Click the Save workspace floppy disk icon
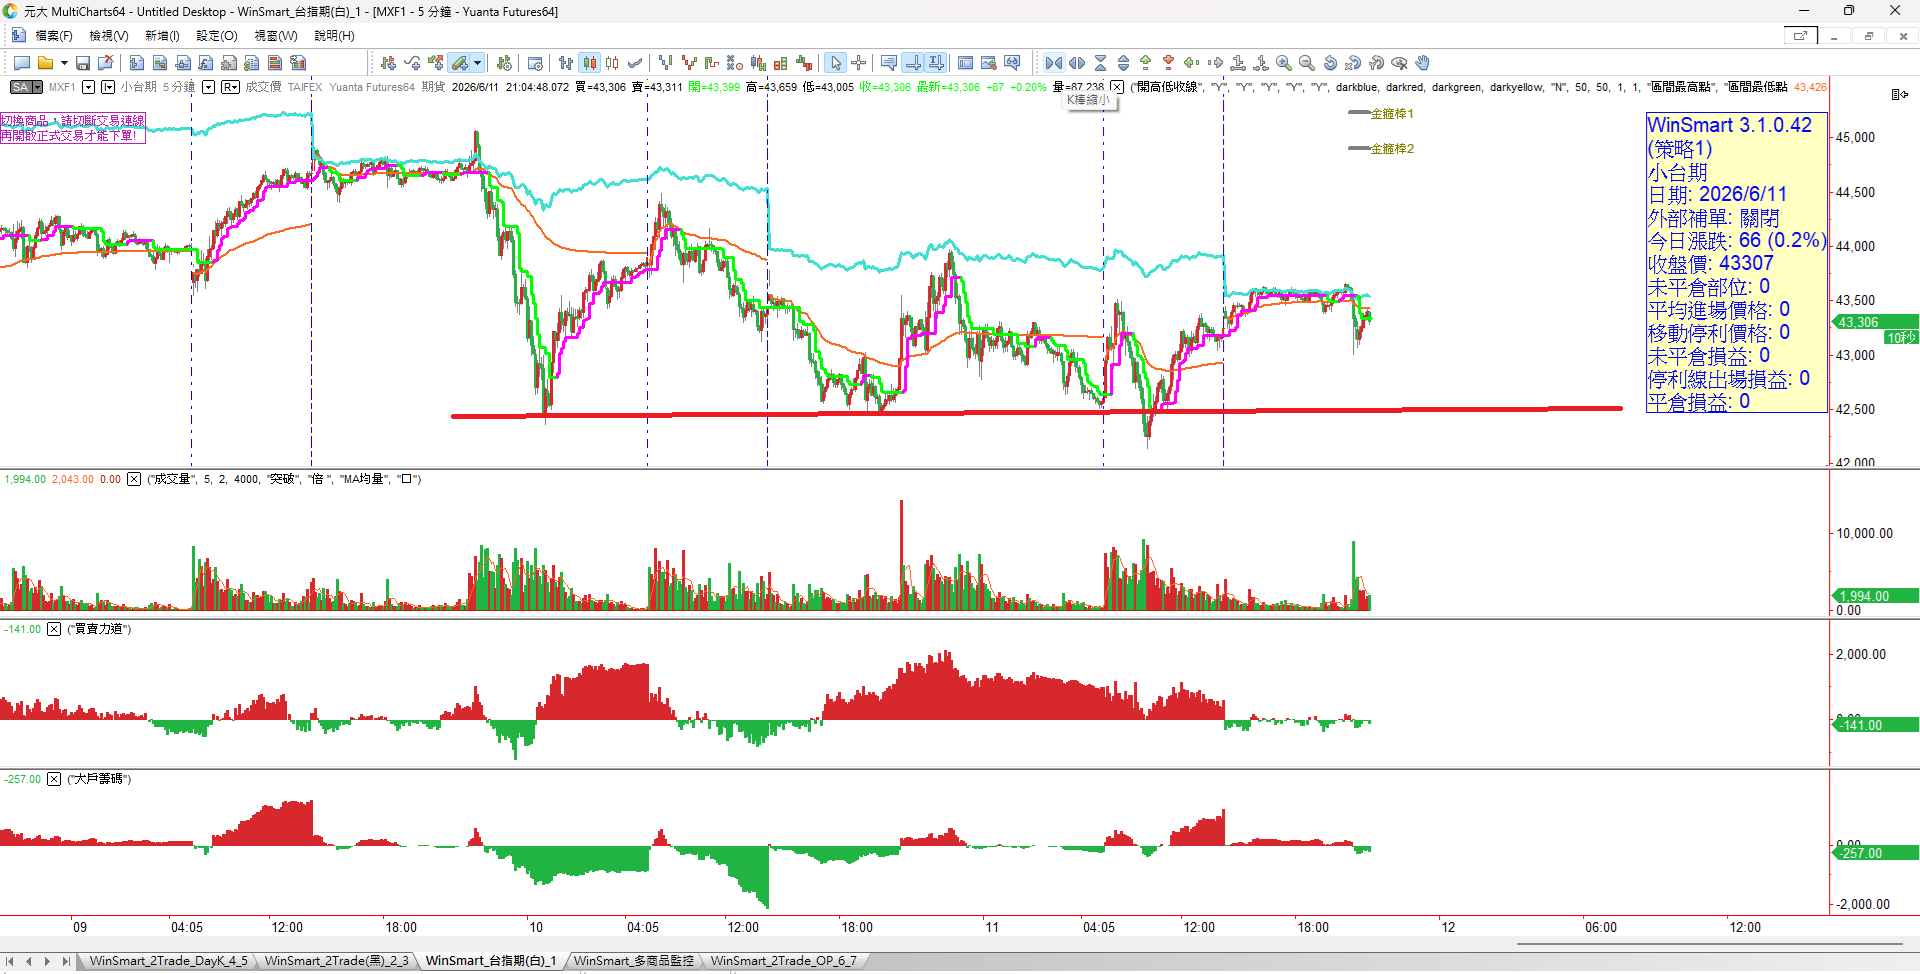 (83, 63)
